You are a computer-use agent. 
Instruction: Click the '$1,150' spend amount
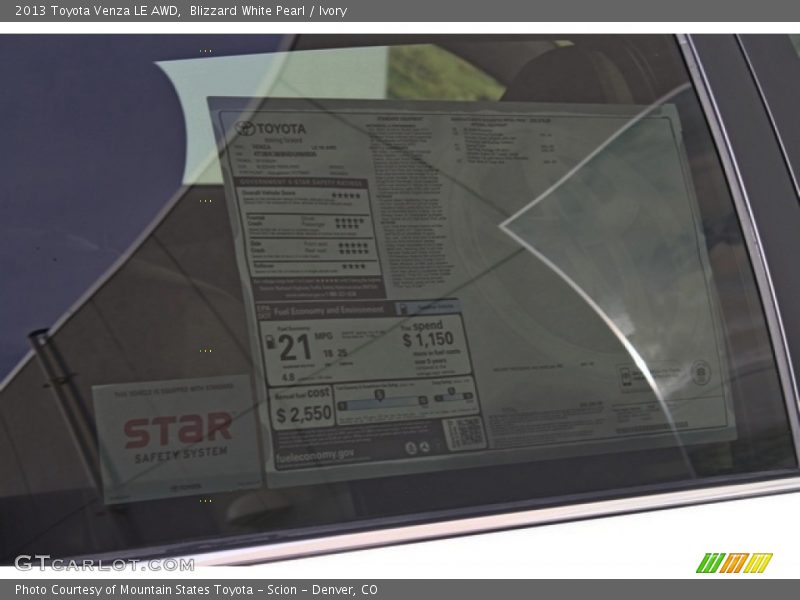pos(428,339)
